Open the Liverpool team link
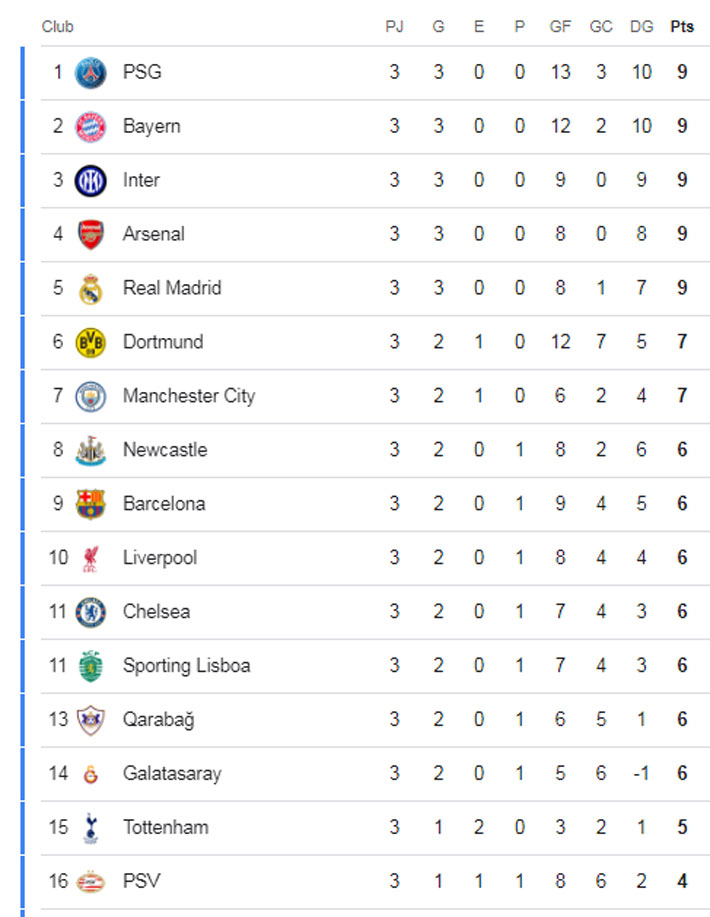Screen dimensions: 710x917 (159, 558)
